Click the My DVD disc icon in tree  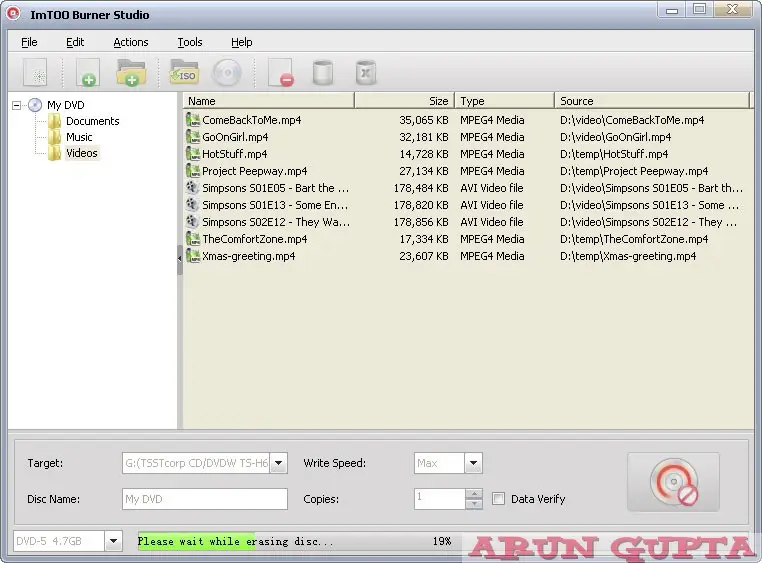35,105
